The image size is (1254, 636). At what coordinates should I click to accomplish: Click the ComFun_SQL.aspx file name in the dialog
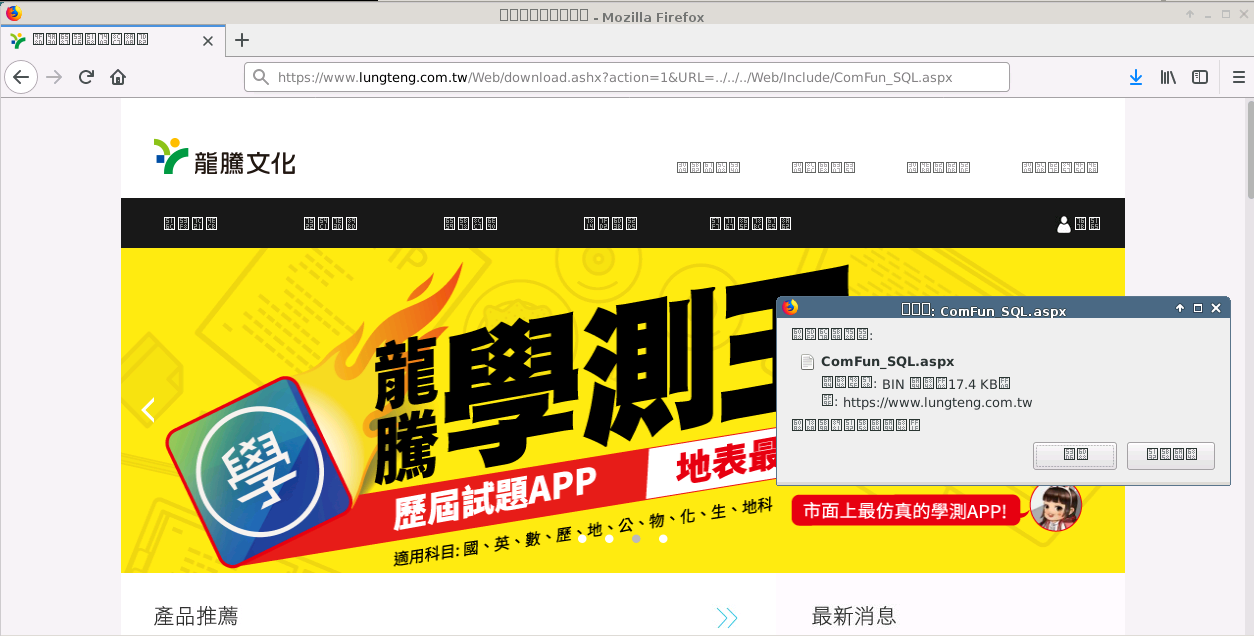[888, 362]
